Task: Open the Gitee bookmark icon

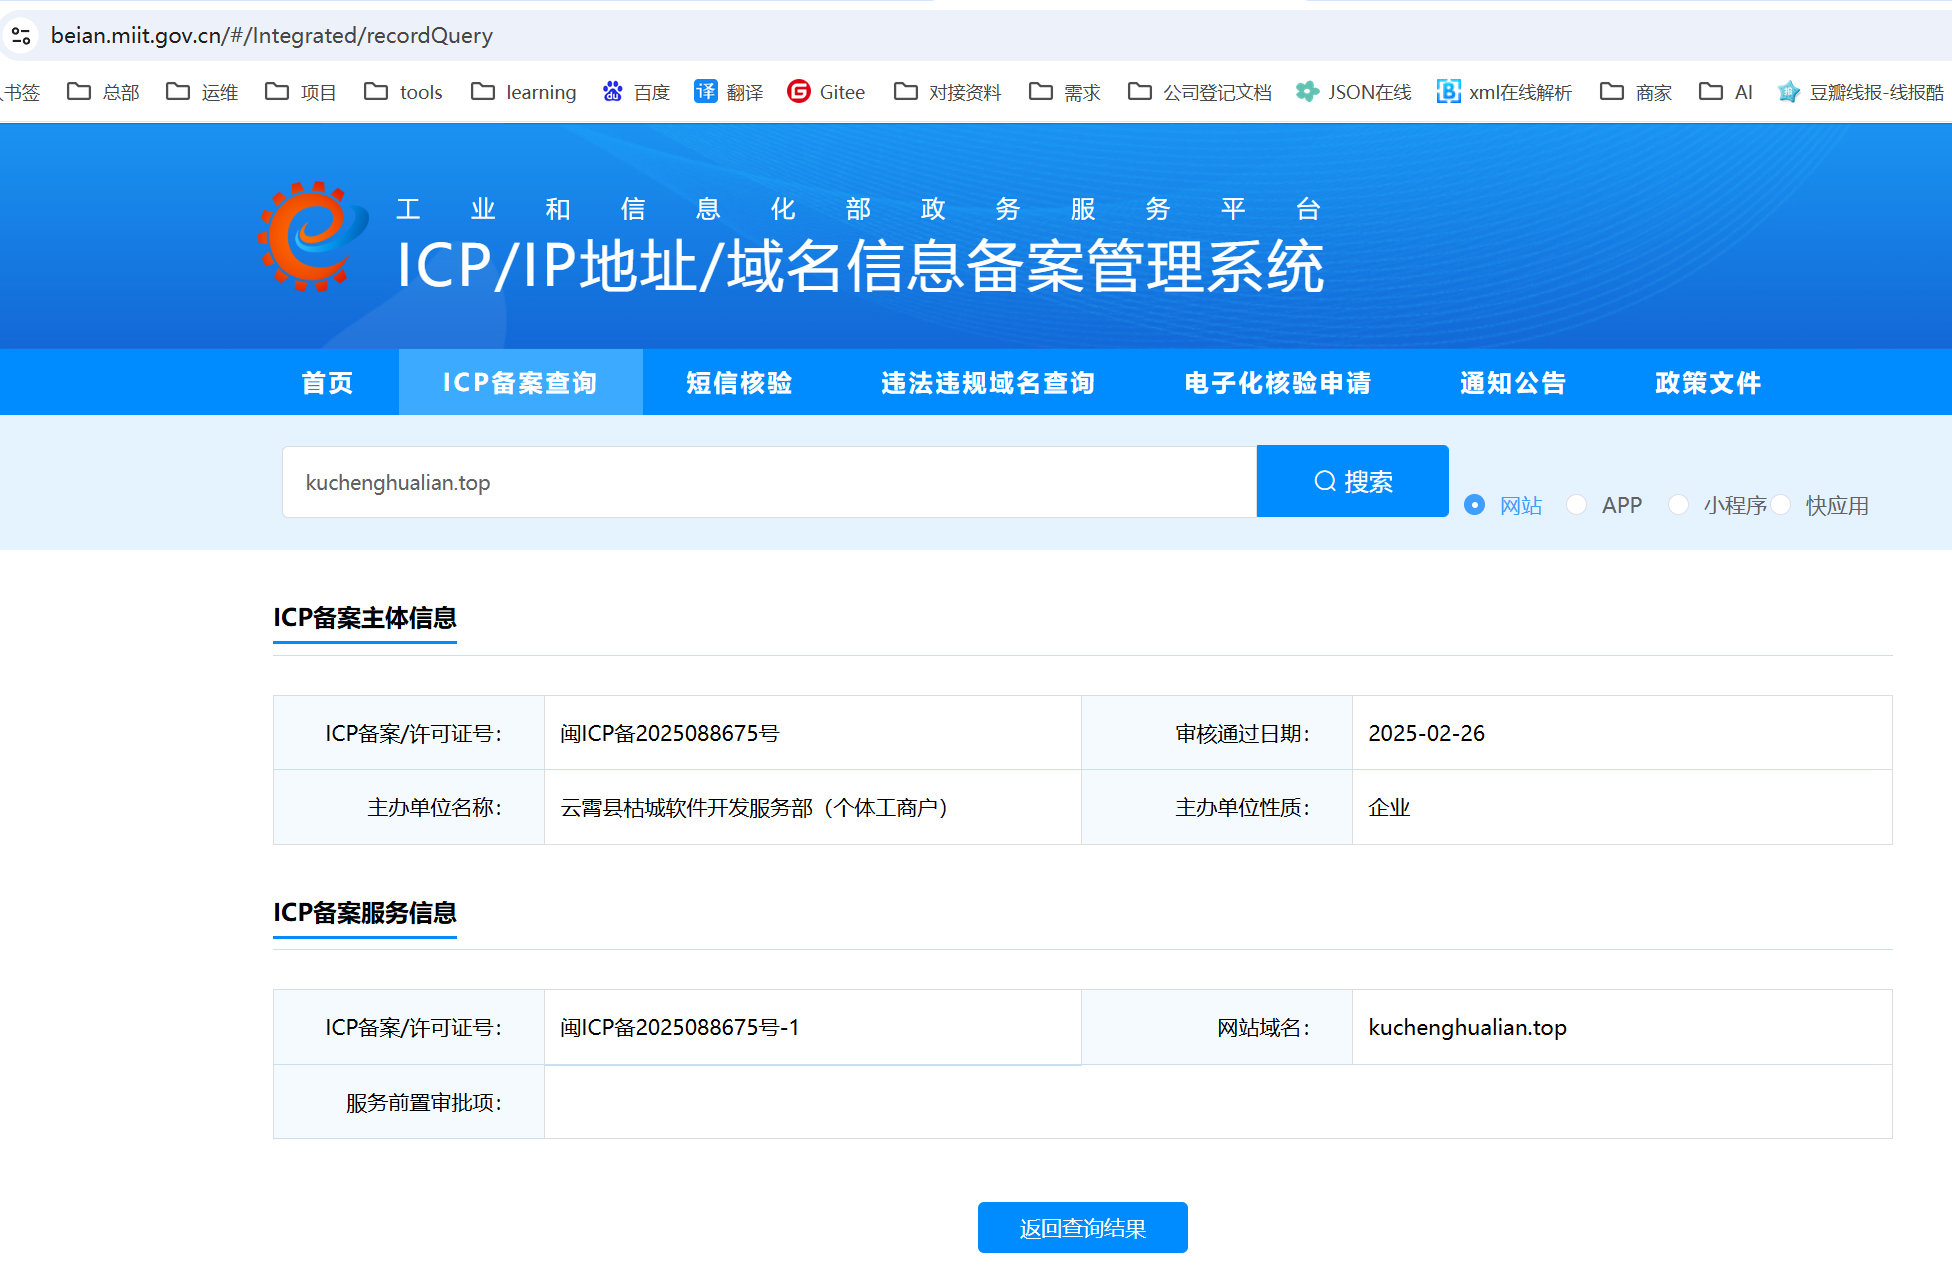Action: point(799,92)
